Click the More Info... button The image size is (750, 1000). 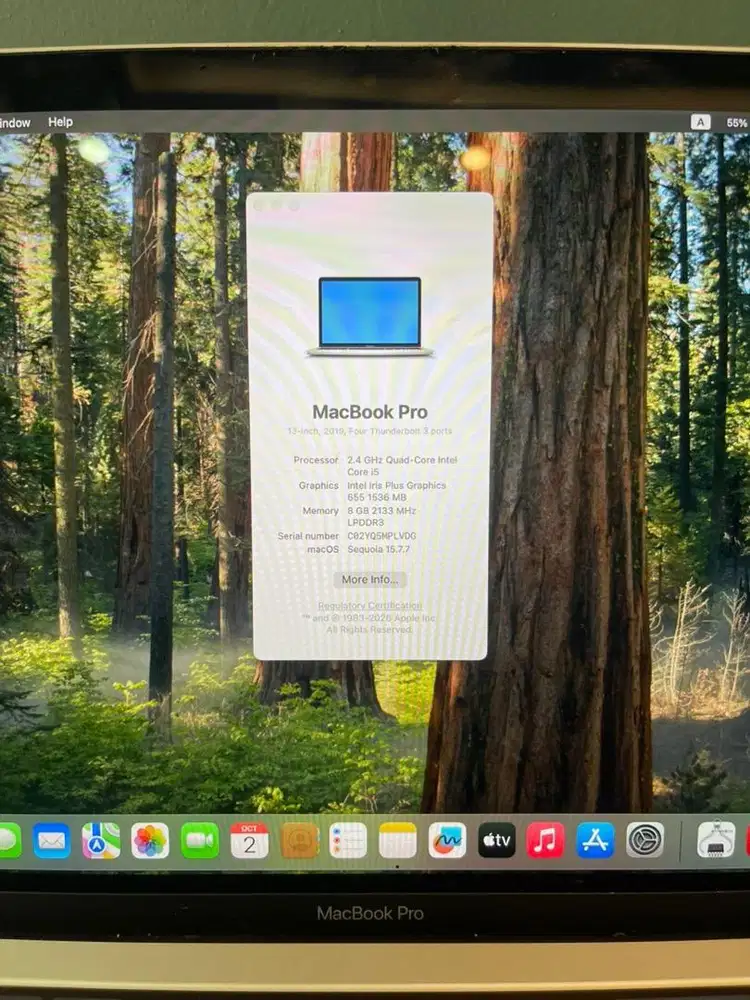pyautogui.click(x=370, y=579)
